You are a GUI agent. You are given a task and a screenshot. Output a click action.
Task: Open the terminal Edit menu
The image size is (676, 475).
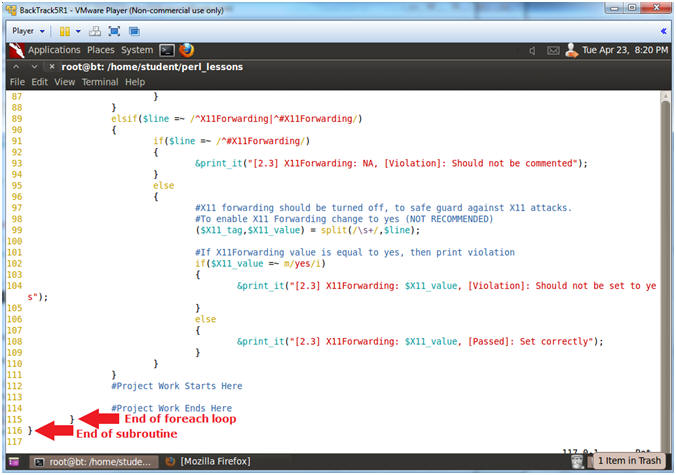coord(39,82)
